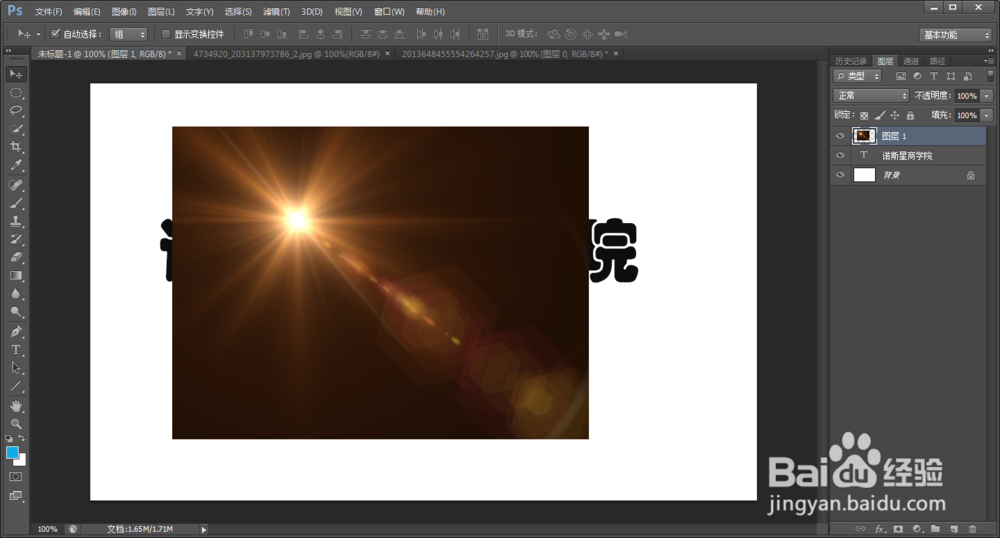Image resolution: width=1000 pixels, height=538 pixels.
Task: Hide 诺斯星商学院 text layer eye
Action: (840, 156)
